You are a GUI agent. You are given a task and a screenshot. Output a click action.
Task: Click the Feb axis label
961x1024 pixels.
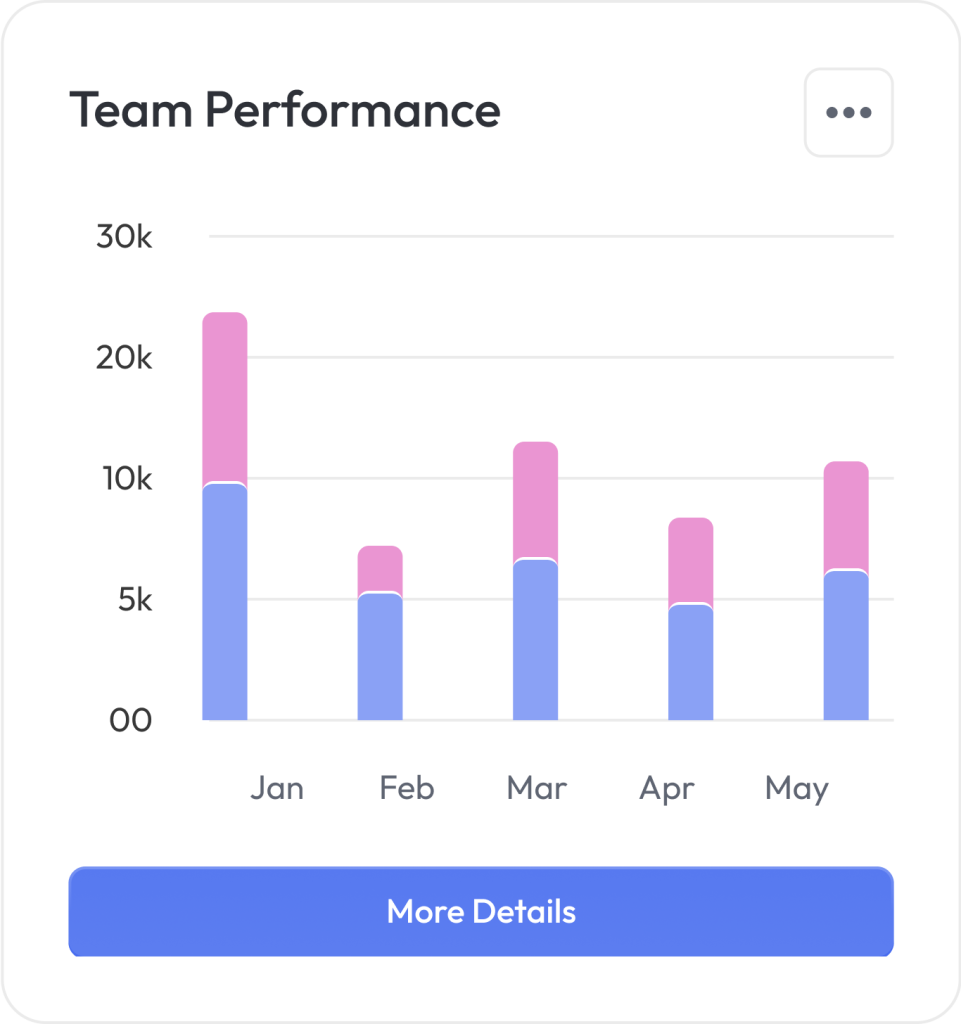(407, 788)
